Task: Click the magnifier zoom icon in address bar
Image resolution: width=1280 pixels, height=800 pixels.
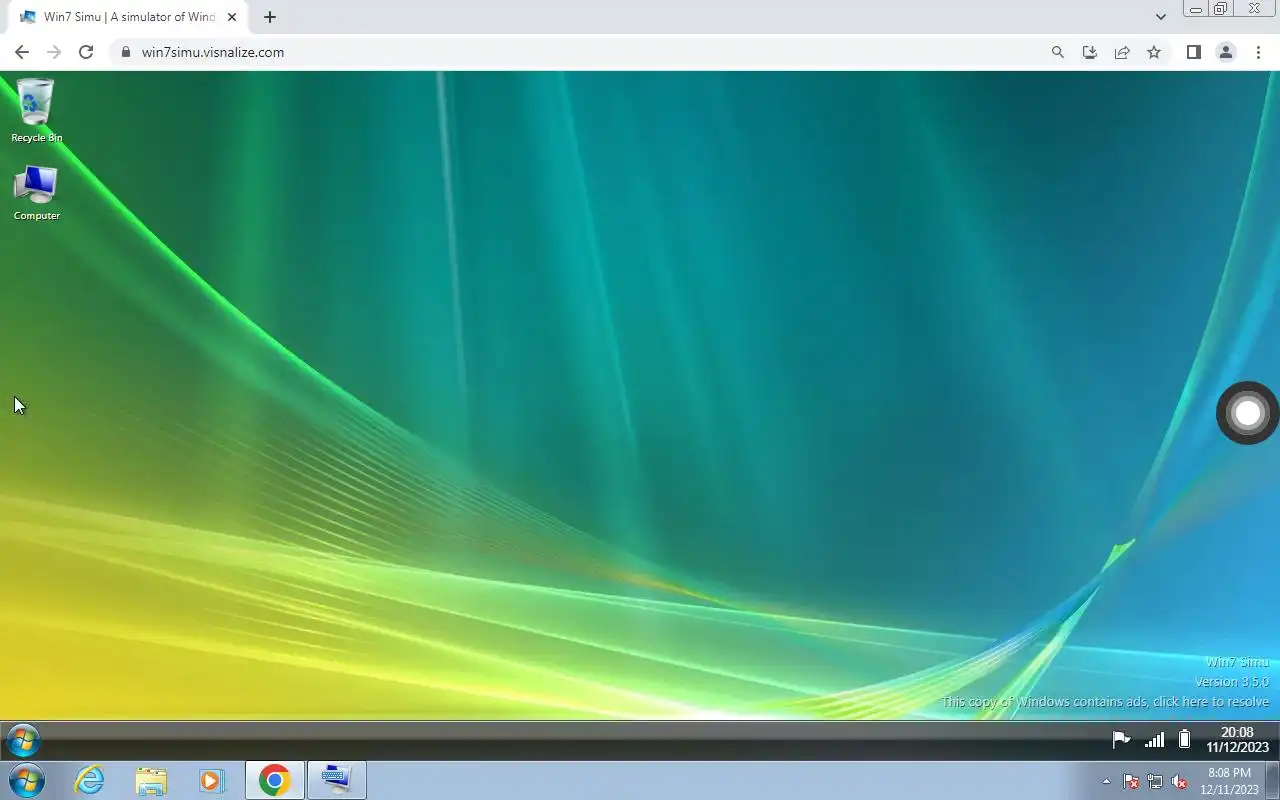Action: coord(1058,52)
